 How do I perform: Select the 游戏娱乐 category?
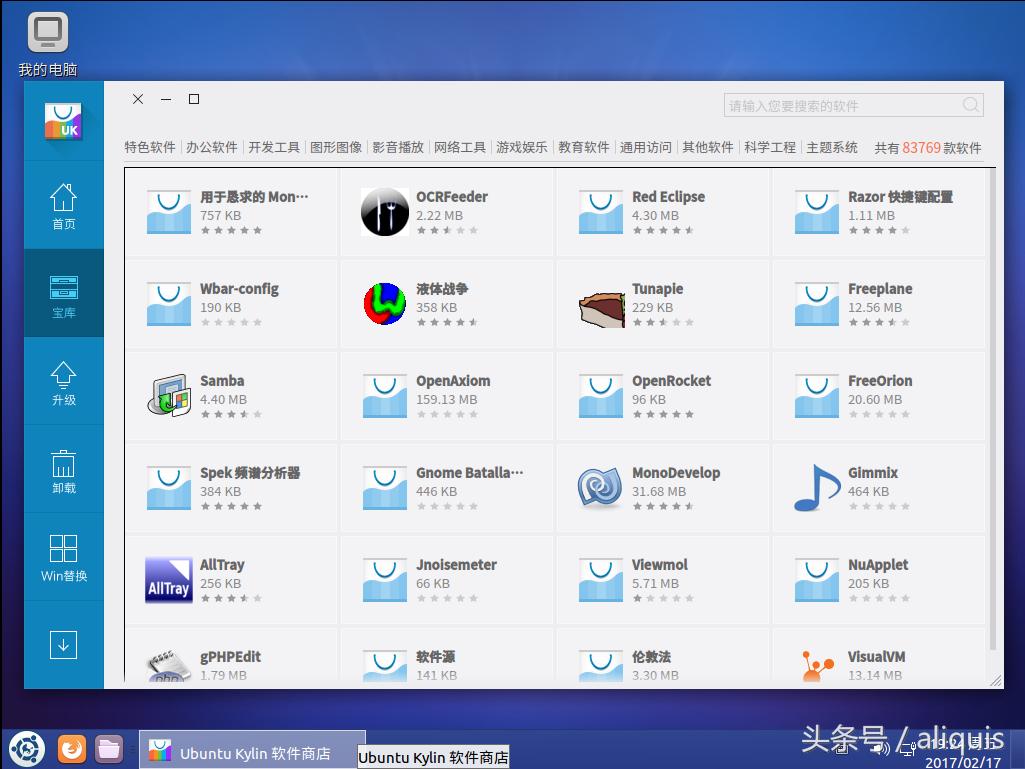[522, 146]
